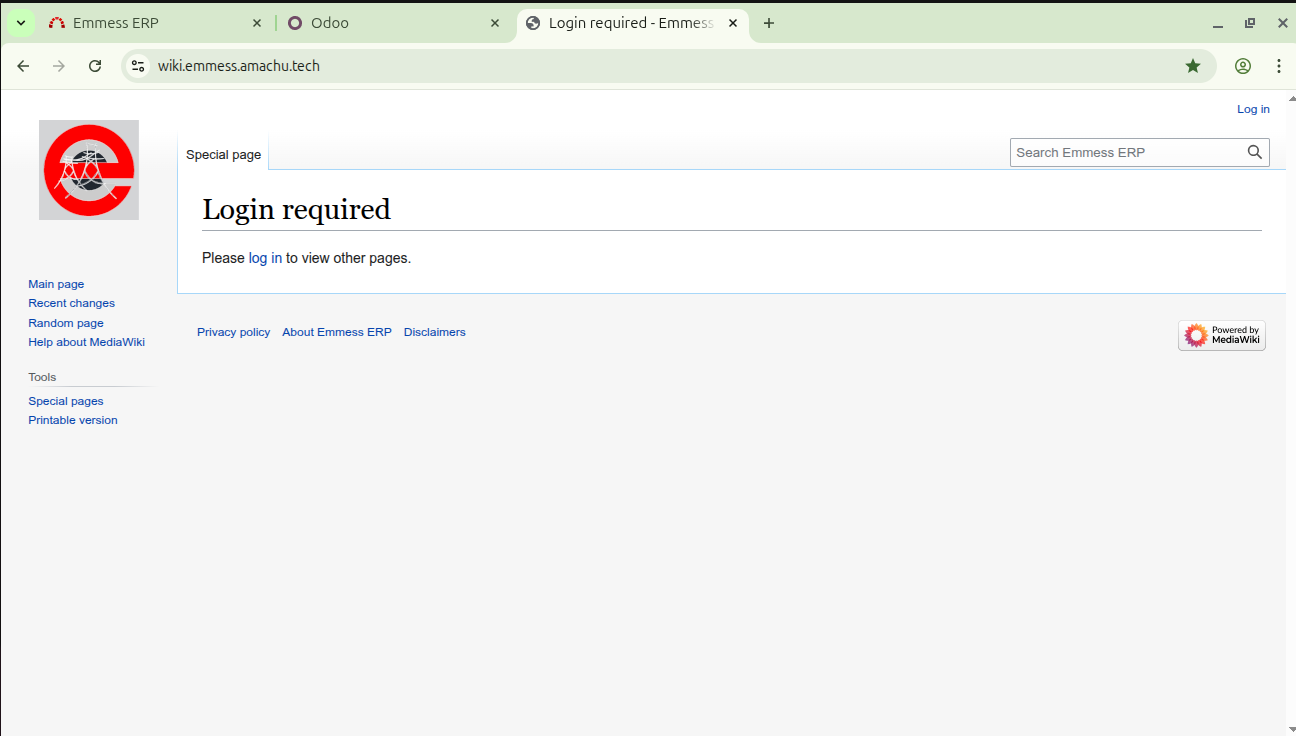
Task: Close the Odoo tab
Action: pos(494,23)
